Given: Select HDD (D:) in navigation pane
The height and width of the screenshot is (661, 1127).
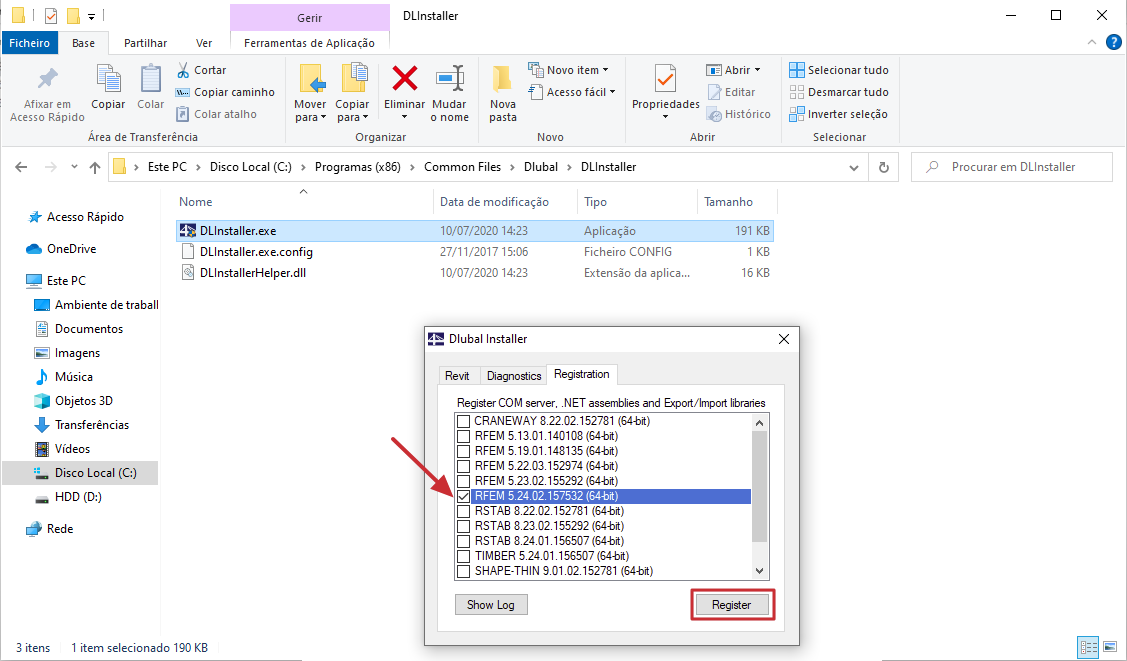Looking at the screenshot, I should click(78, 496).
